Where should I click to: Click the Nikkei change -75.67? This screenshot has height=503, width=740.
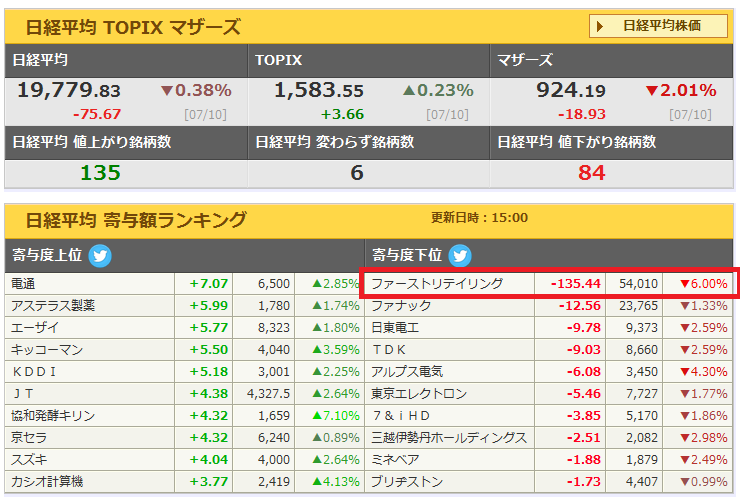[97, 114]
